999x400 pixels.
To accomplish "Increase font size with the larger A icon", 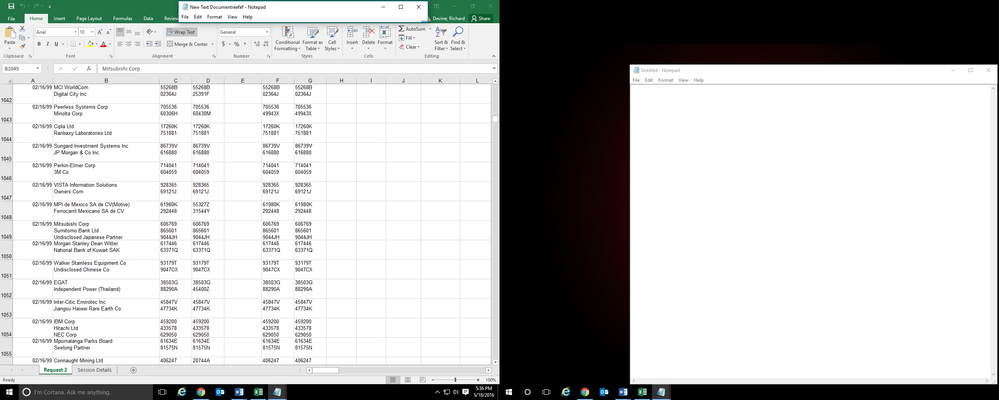I will click(x=100, y=32).
